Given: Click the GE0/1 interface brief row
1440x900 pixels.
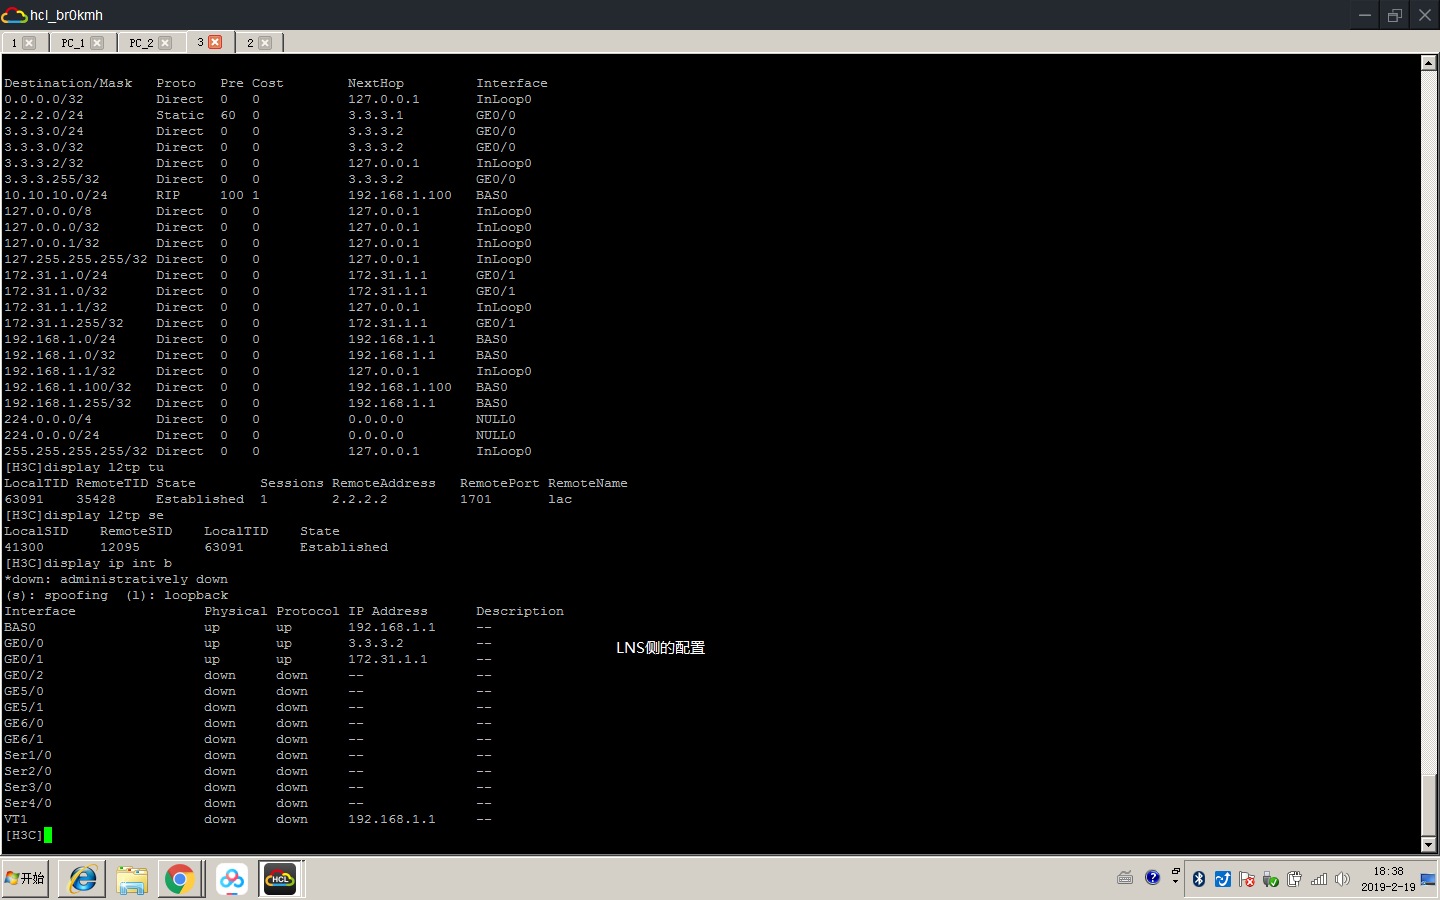Looking at the screenshot, I should [248, 659].
